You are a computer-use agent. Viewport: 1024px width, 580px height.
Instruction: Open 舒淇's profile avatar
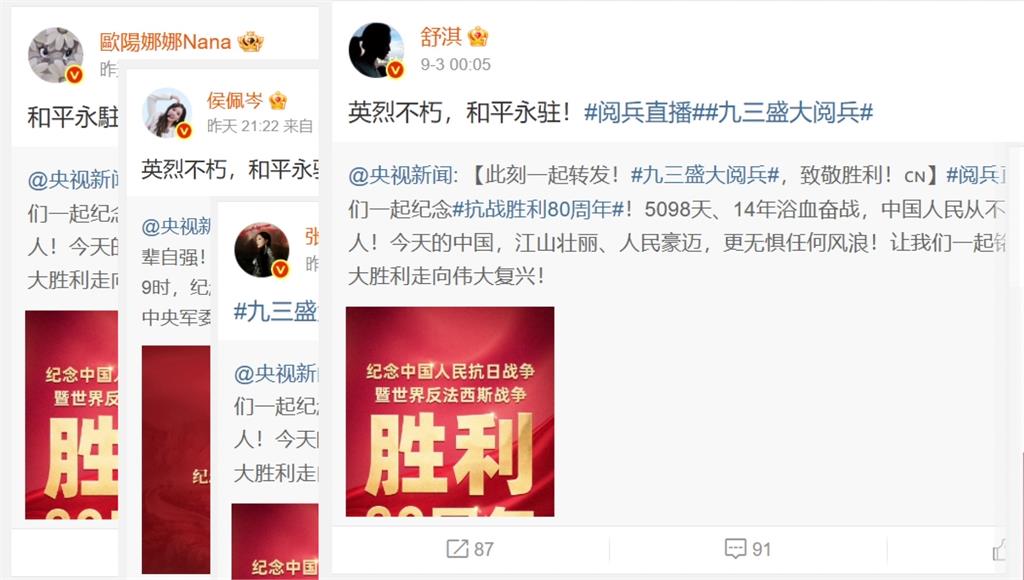click(376, 50)
